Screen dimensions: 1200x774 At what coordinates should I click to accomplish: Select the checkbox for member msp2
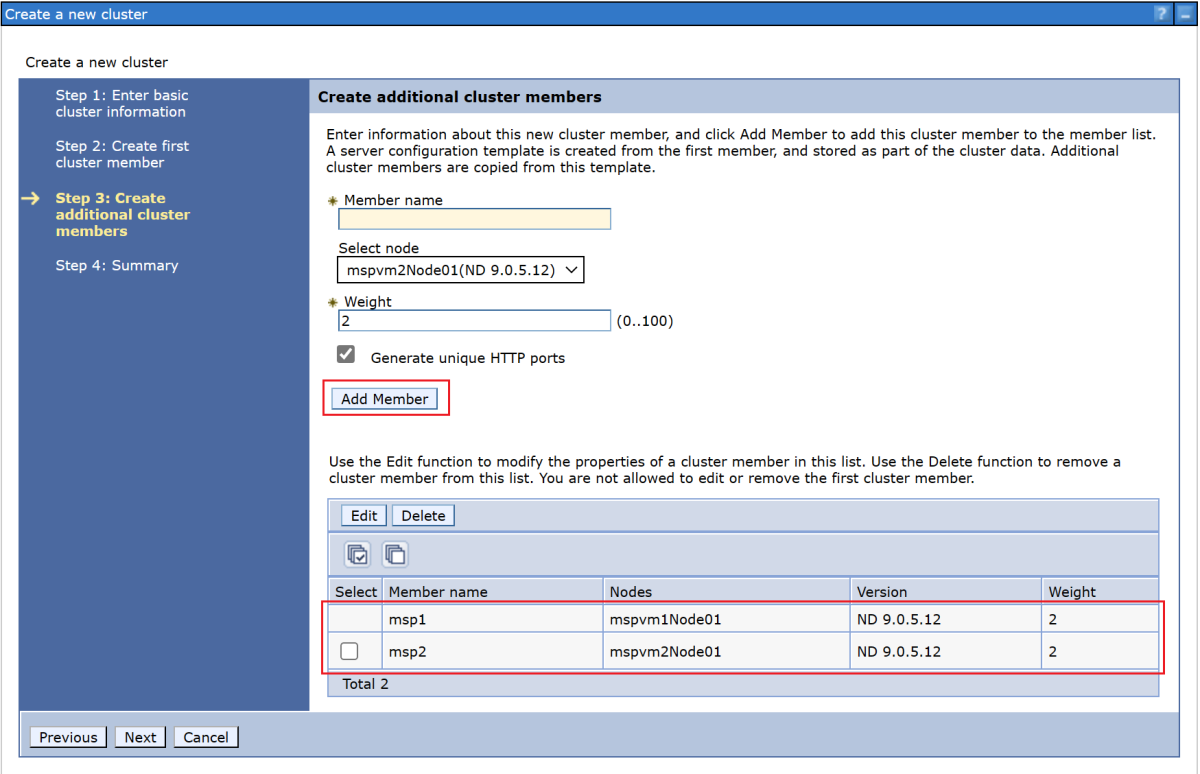[x=350, y=650]
